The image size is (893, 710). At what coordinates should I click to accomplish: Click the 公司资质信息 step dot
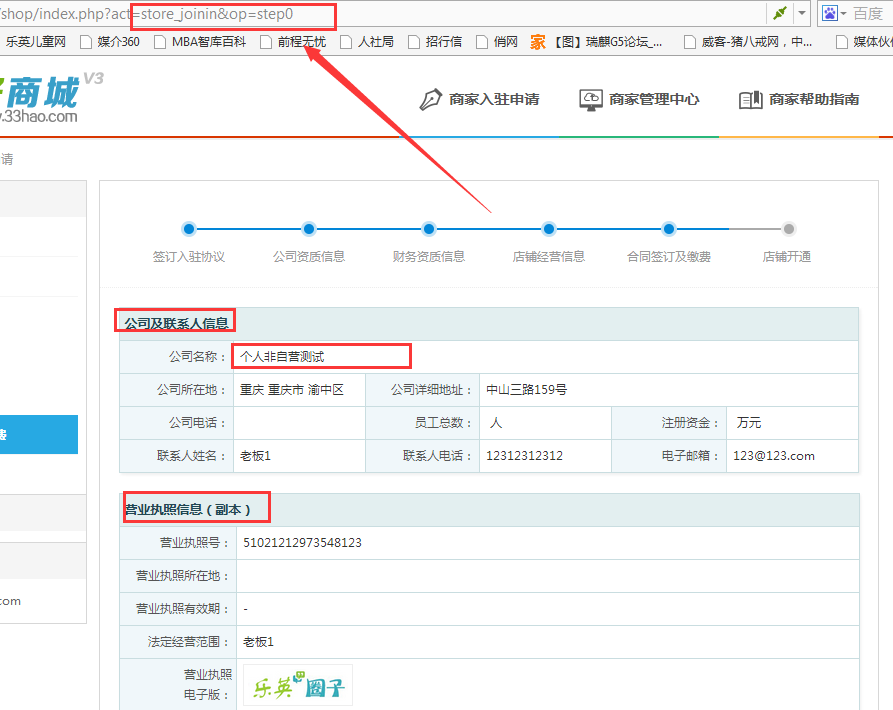coord(309,229)
